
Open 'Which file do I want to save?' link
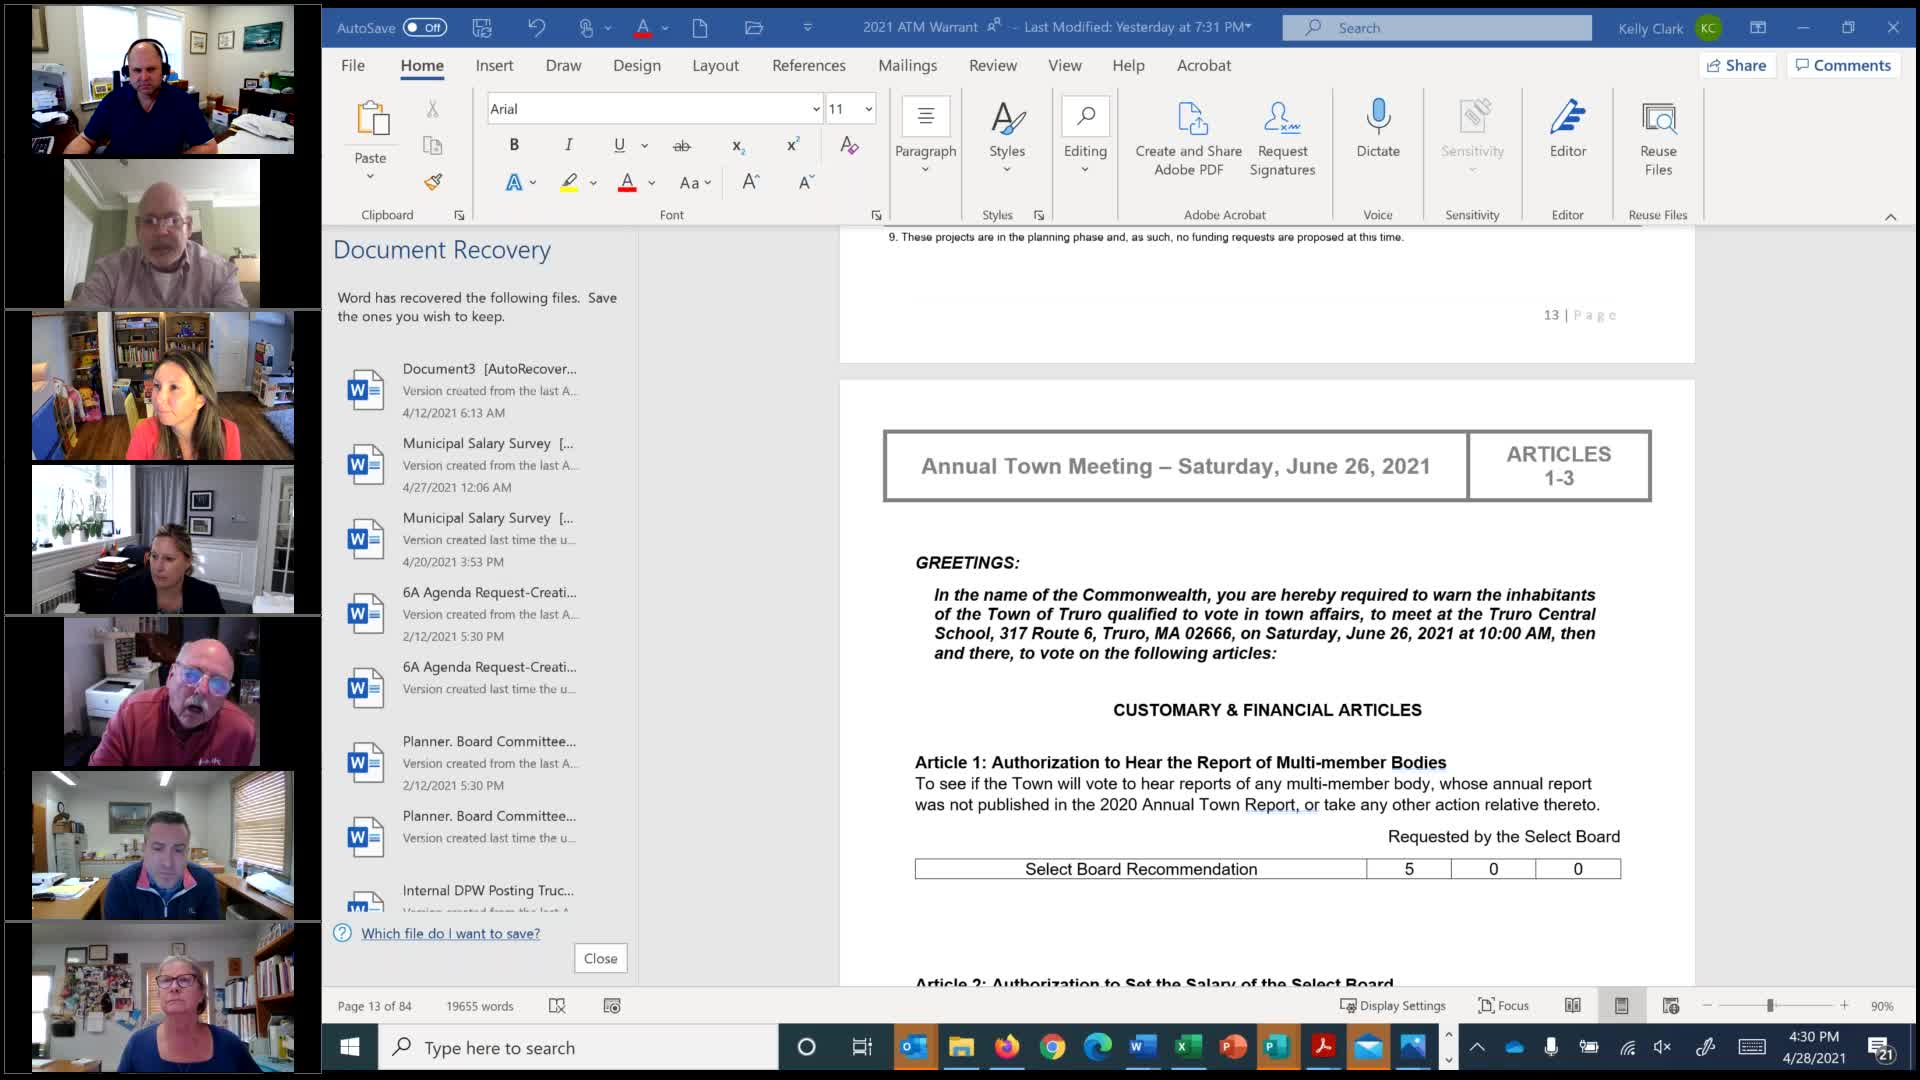click(x=450, y=933)
